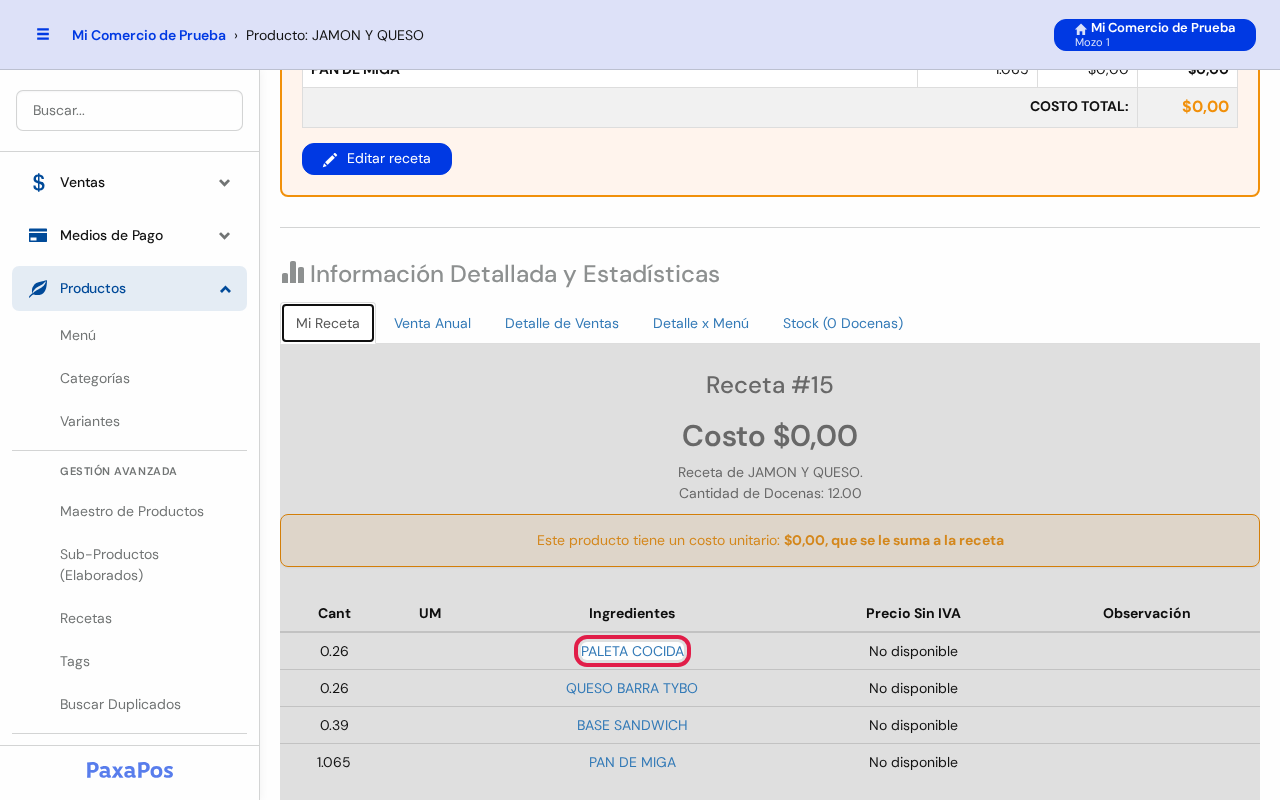Open Sub-Productos (Elaborados) in sidebar
The image size is (1280, 800).
pyautogui.click(x=110, y=564)
